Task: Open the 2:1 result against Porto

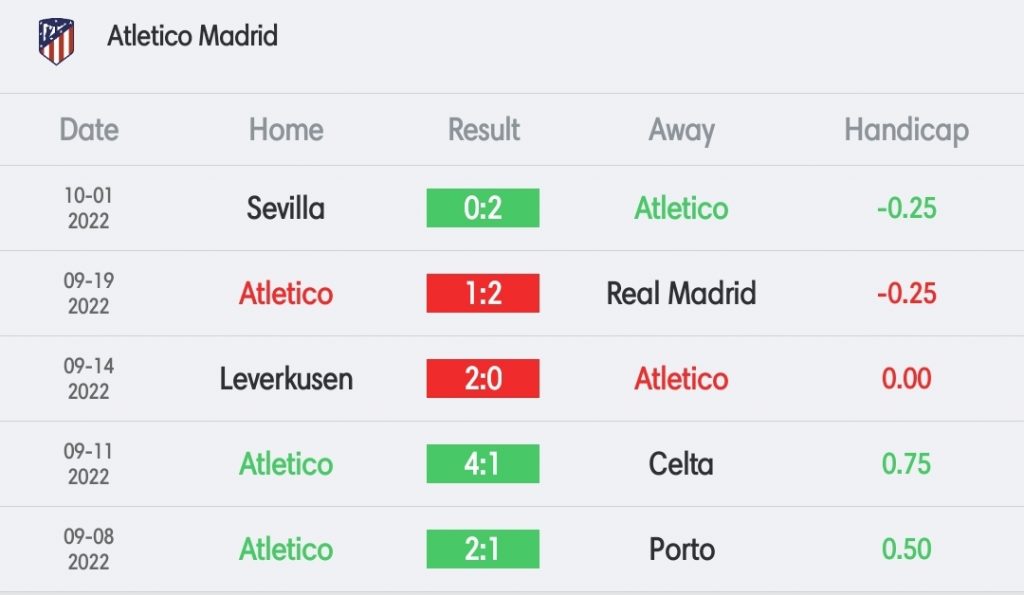Action: [x=483, y=549]
